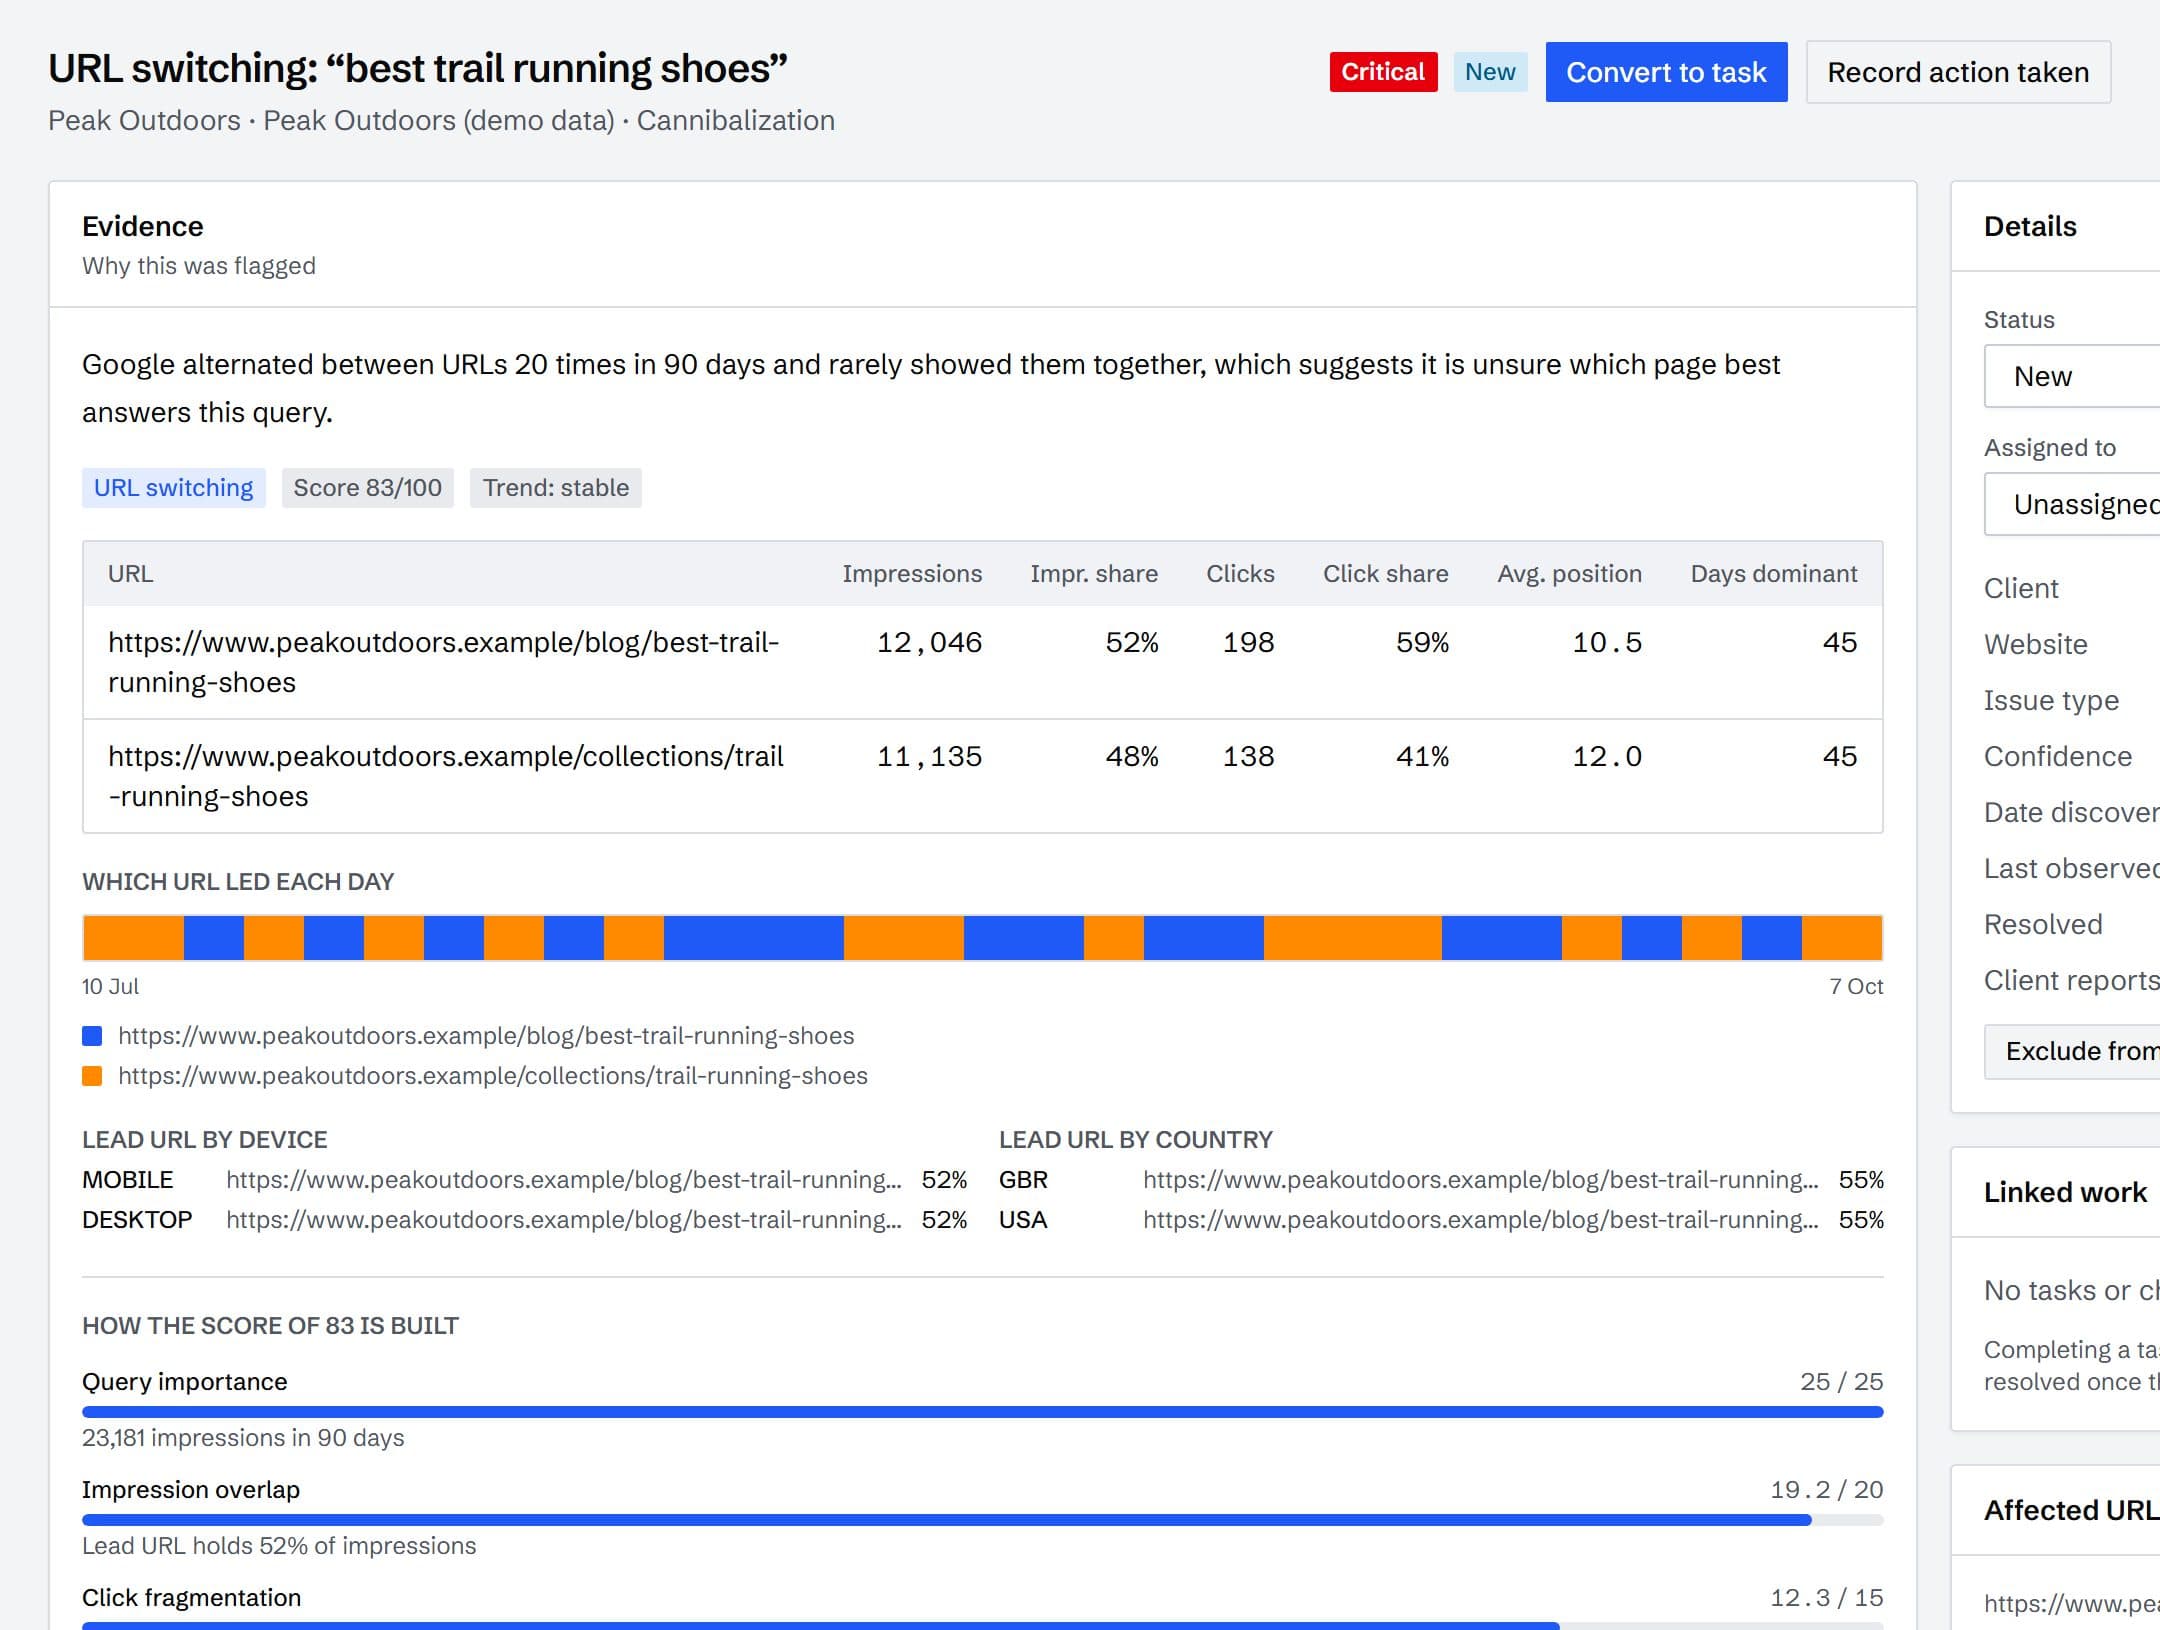Click the 59% click share value
The width and height of the screenshot is (2160, 1630).
(x=1422, y=642)
